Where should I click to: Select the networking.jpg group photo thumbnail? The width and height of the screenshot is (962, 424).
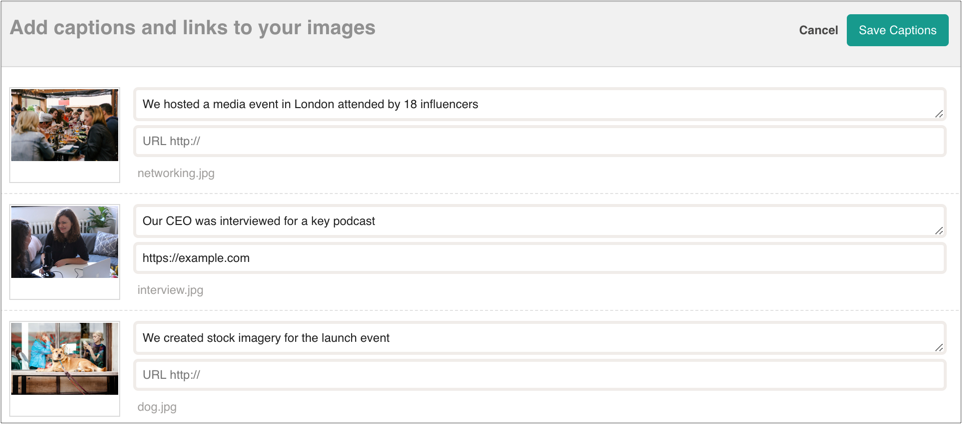[x=65, y=126]
